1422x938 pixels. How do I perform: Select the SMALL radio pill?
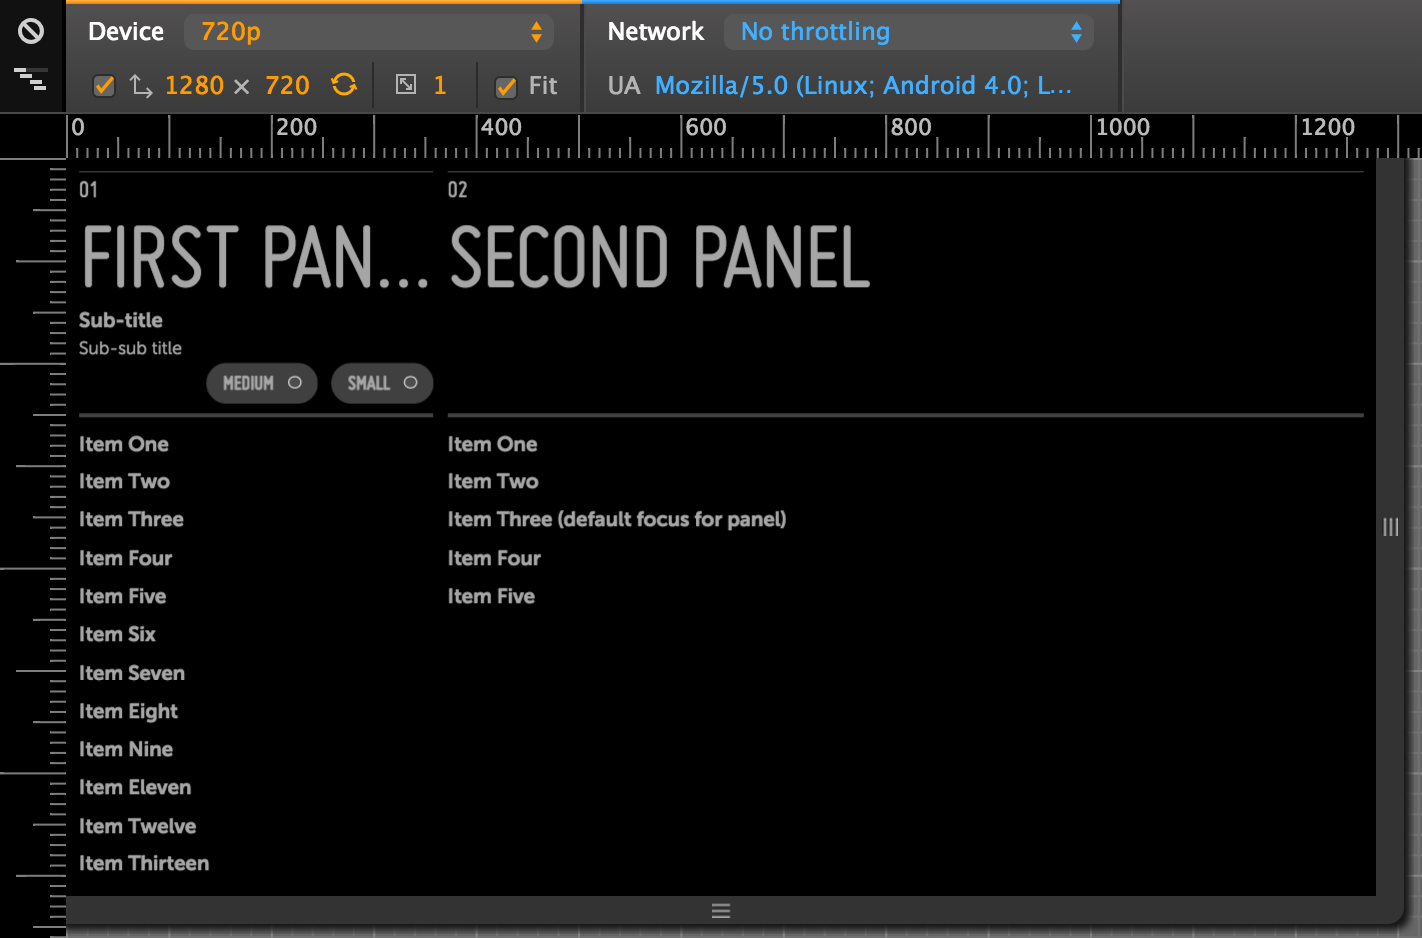(x=381, y=383)
